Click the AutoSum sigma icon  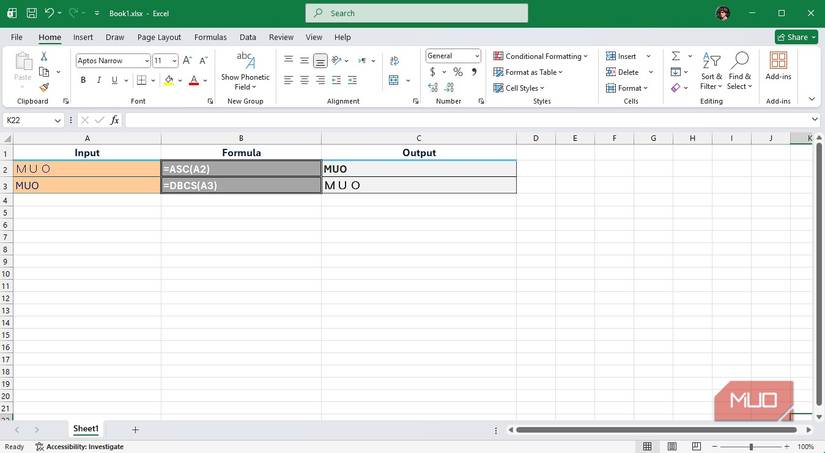coord(676,56)
